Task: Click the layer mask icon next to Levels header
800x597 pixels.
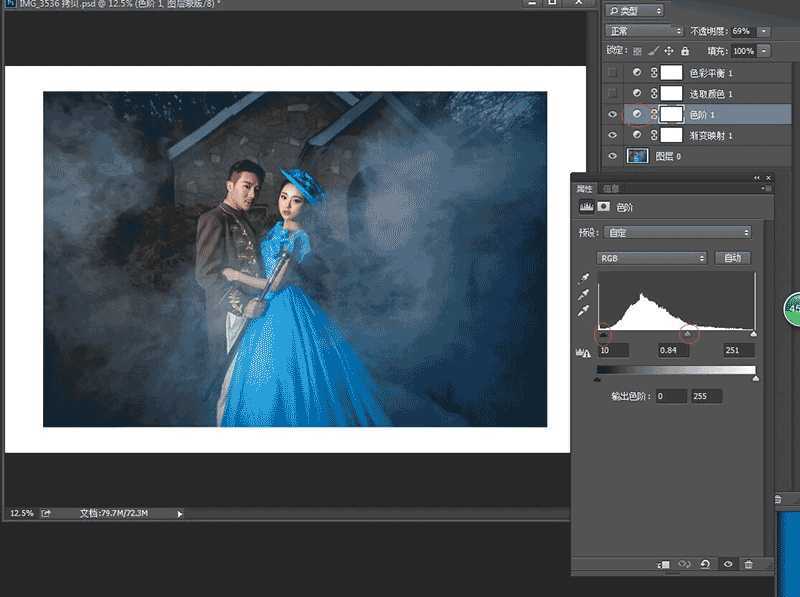Action: click(603, 206)
